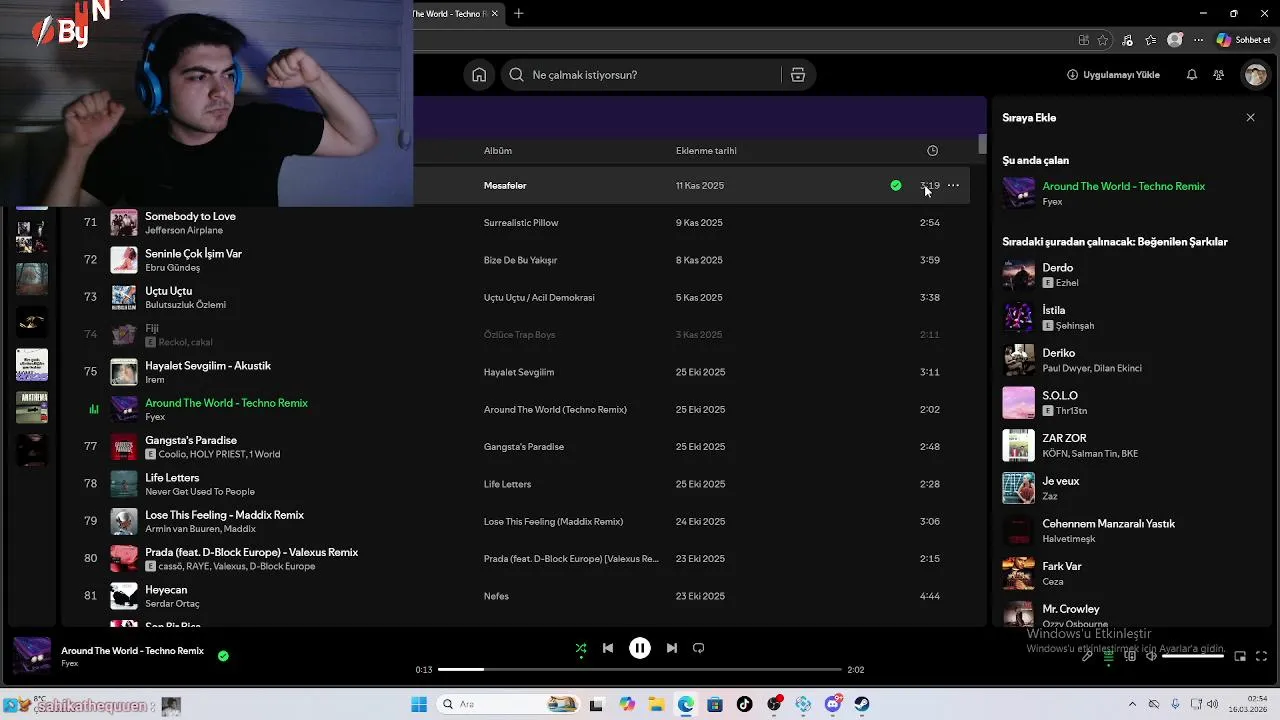Skip to the previous track
The width and height of the screenshot is (1280, 720).
point(608,648)
